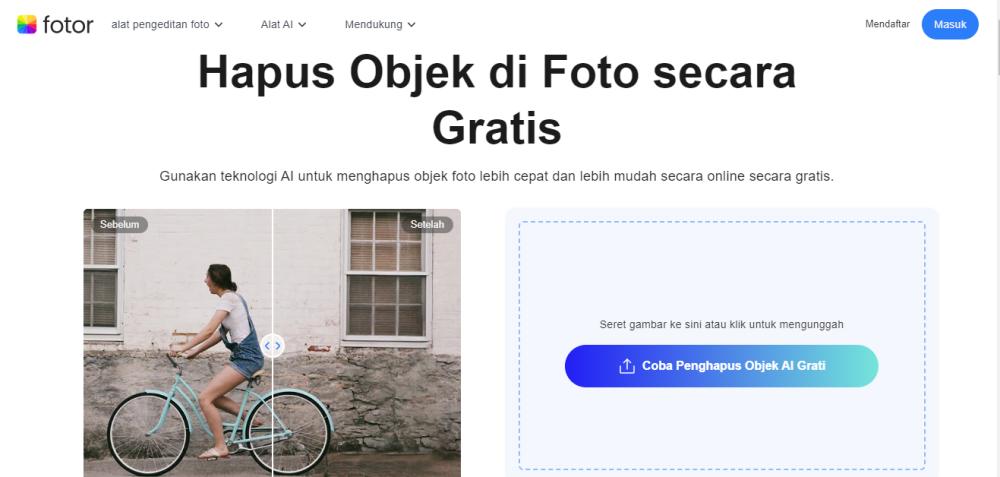Click the 'Sebelum' label on the photo

[x=119, y=224]
